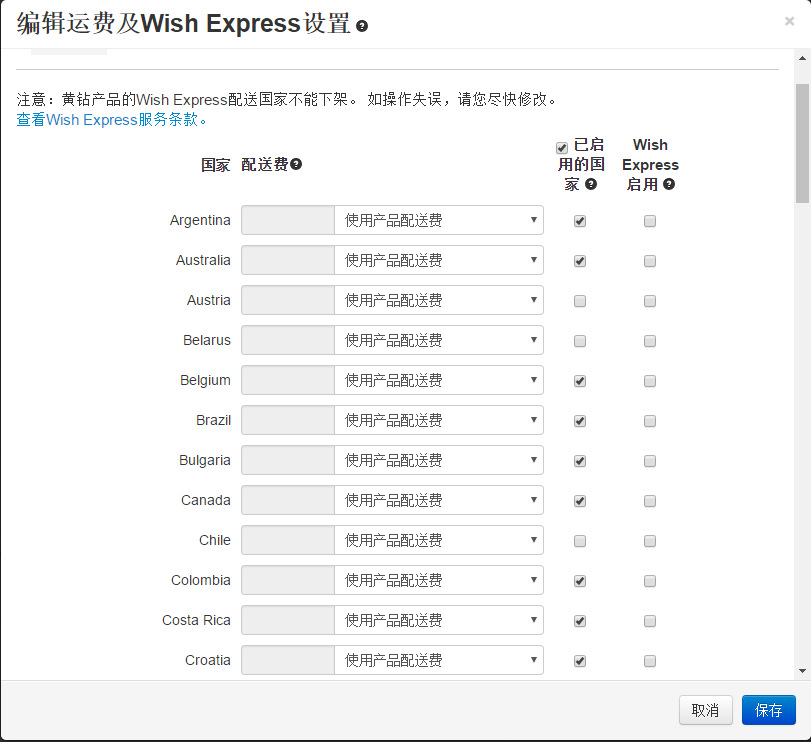Enable Wish Express for Australia

click(649, 261)
